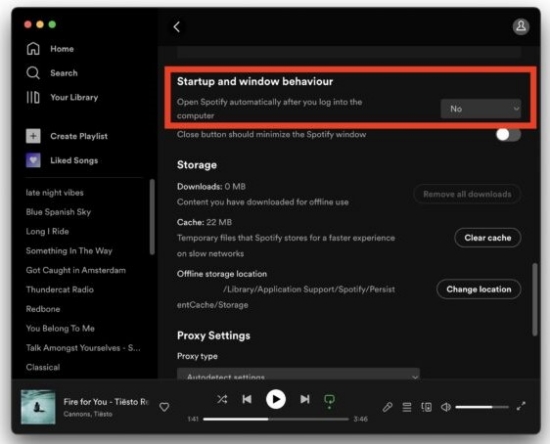Click the Change location button
The height and width of the screenshot is (444, 550).
click(x=478, y=289)
